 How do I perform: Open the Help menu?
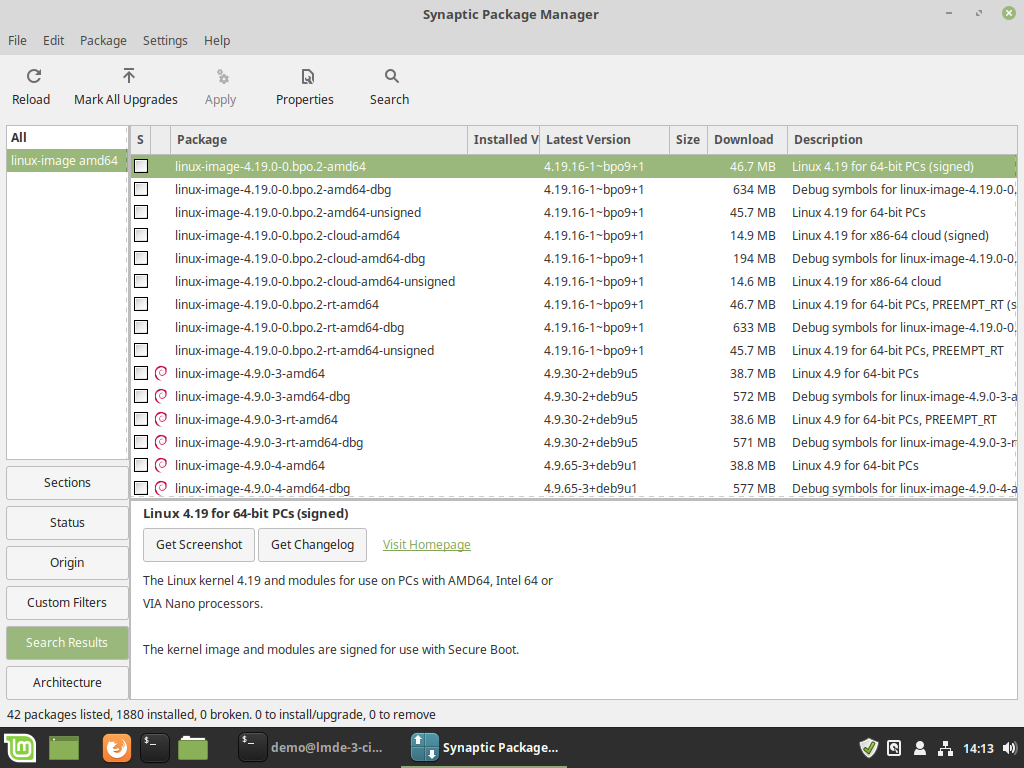pyautogui.click(x=217, y=40)
